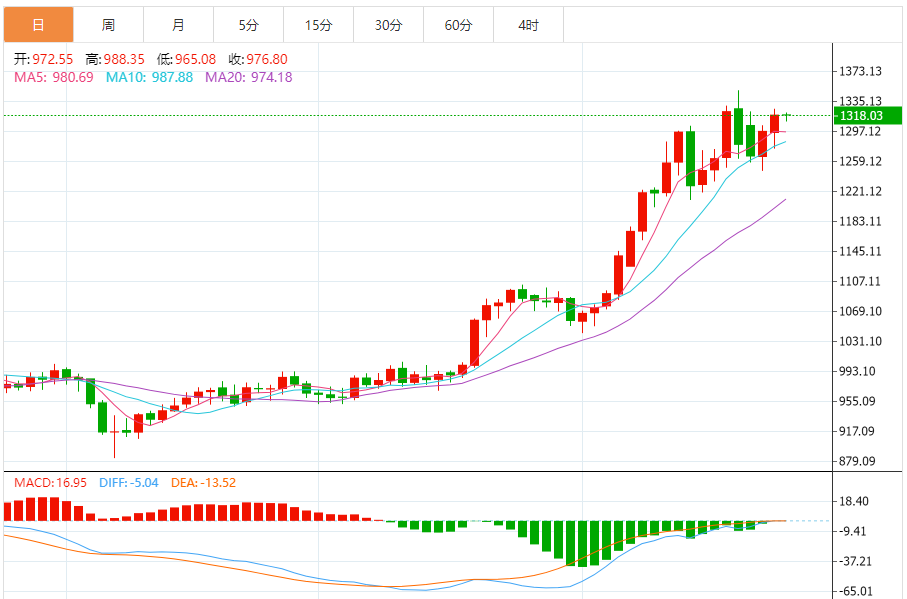Screen dimensions: 907x599
Task: Click the MA10 indicator label
Action: 150,77
